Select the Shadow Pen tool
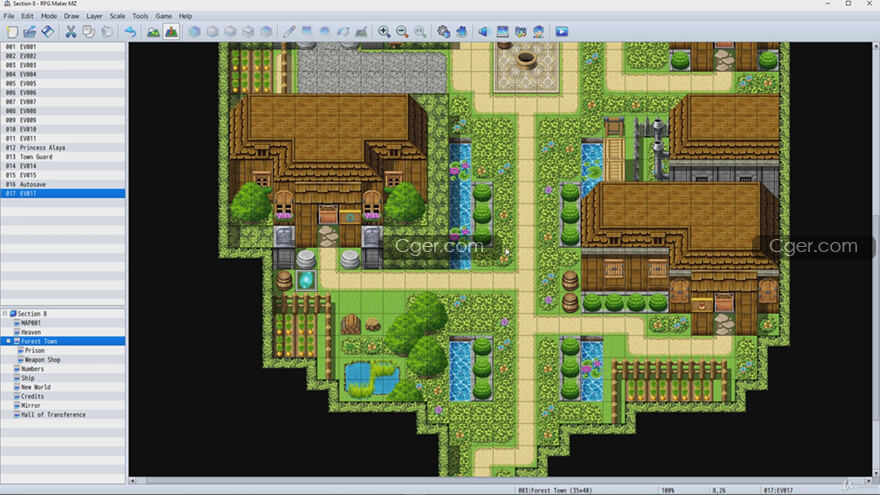The height and width of the screenshot is (495, 880). click(361, 31)
